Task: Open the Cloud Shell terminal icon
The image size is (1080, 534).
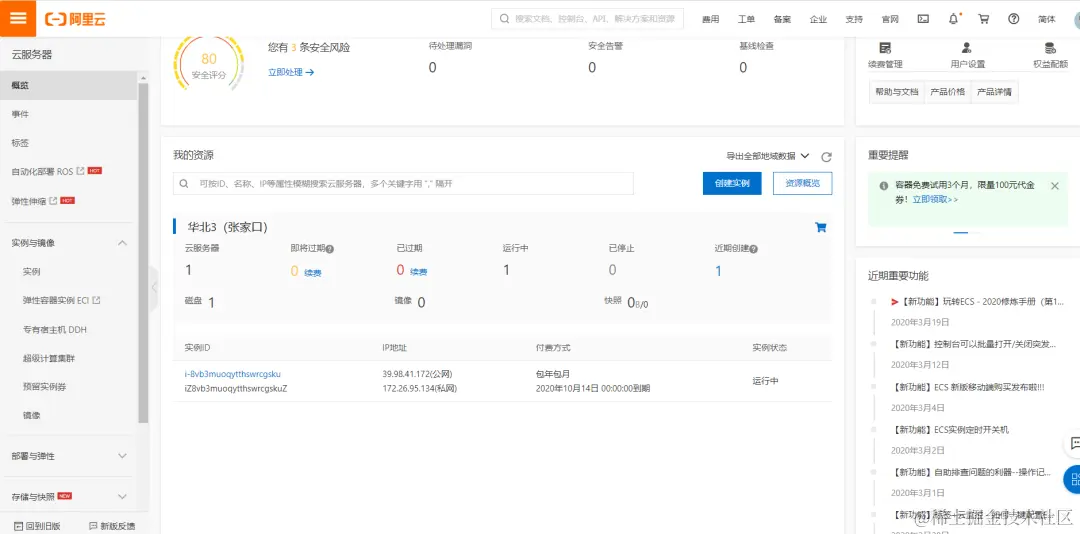Action: click(x=924, y=19)
